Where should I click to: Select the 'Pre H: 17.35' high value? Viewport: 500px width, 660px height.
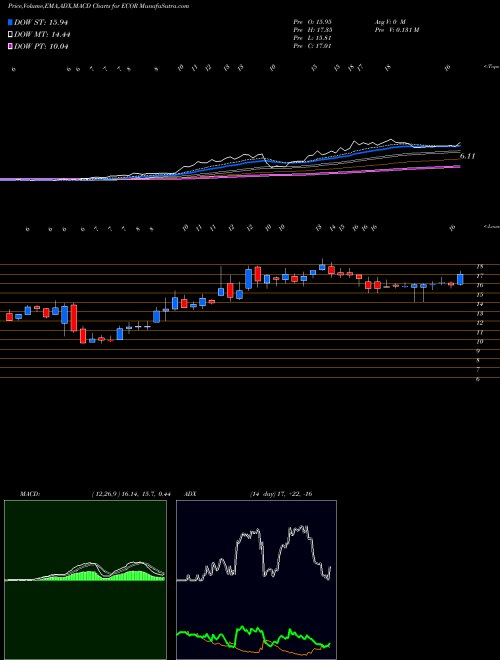[312, 29]
